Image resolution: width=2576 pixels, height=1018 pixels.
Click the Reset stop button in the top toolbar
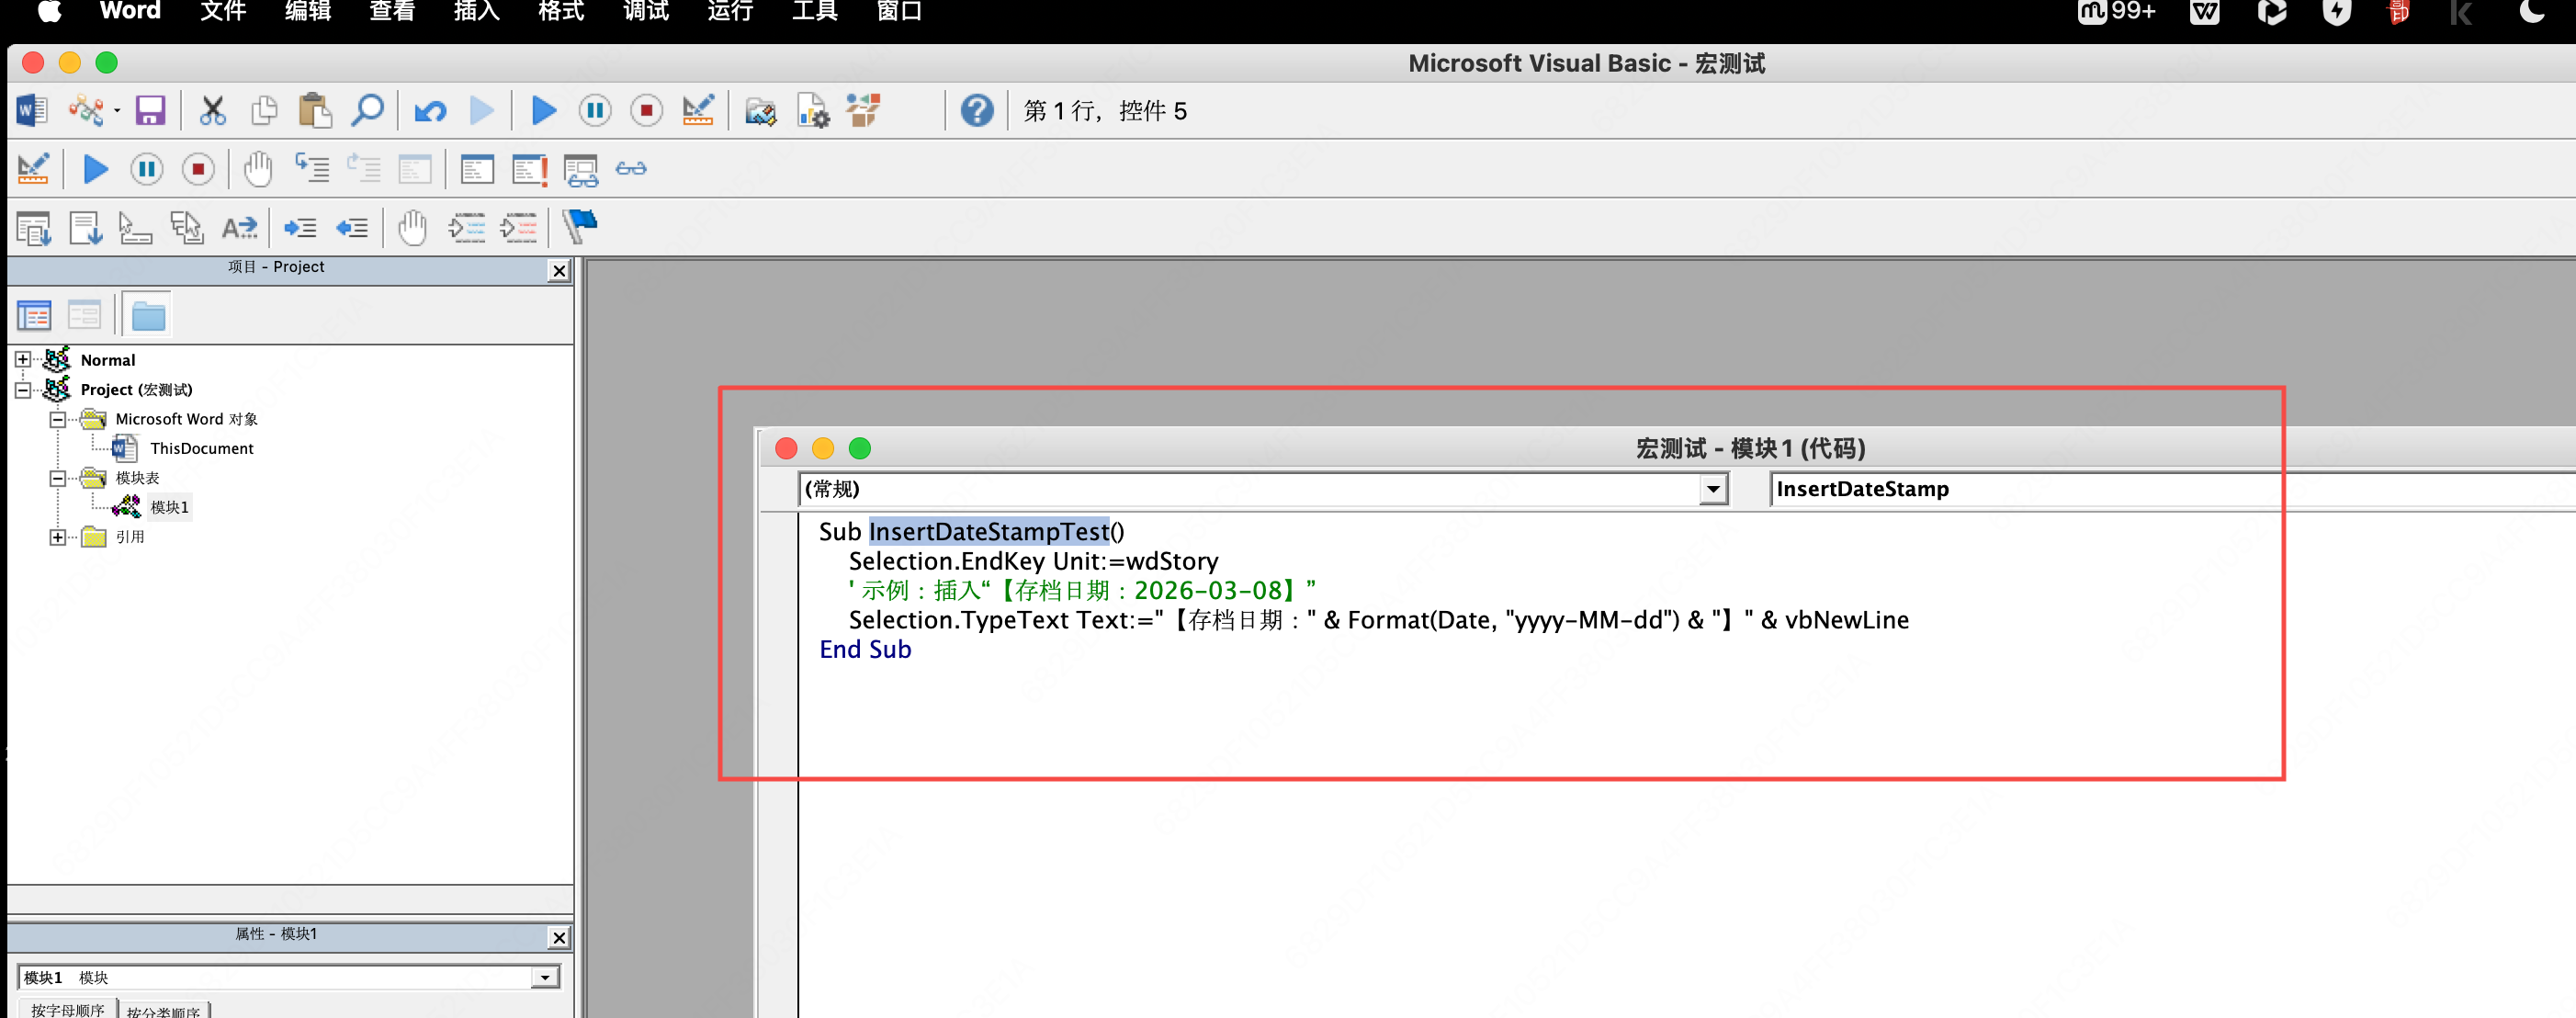point(646,110)
